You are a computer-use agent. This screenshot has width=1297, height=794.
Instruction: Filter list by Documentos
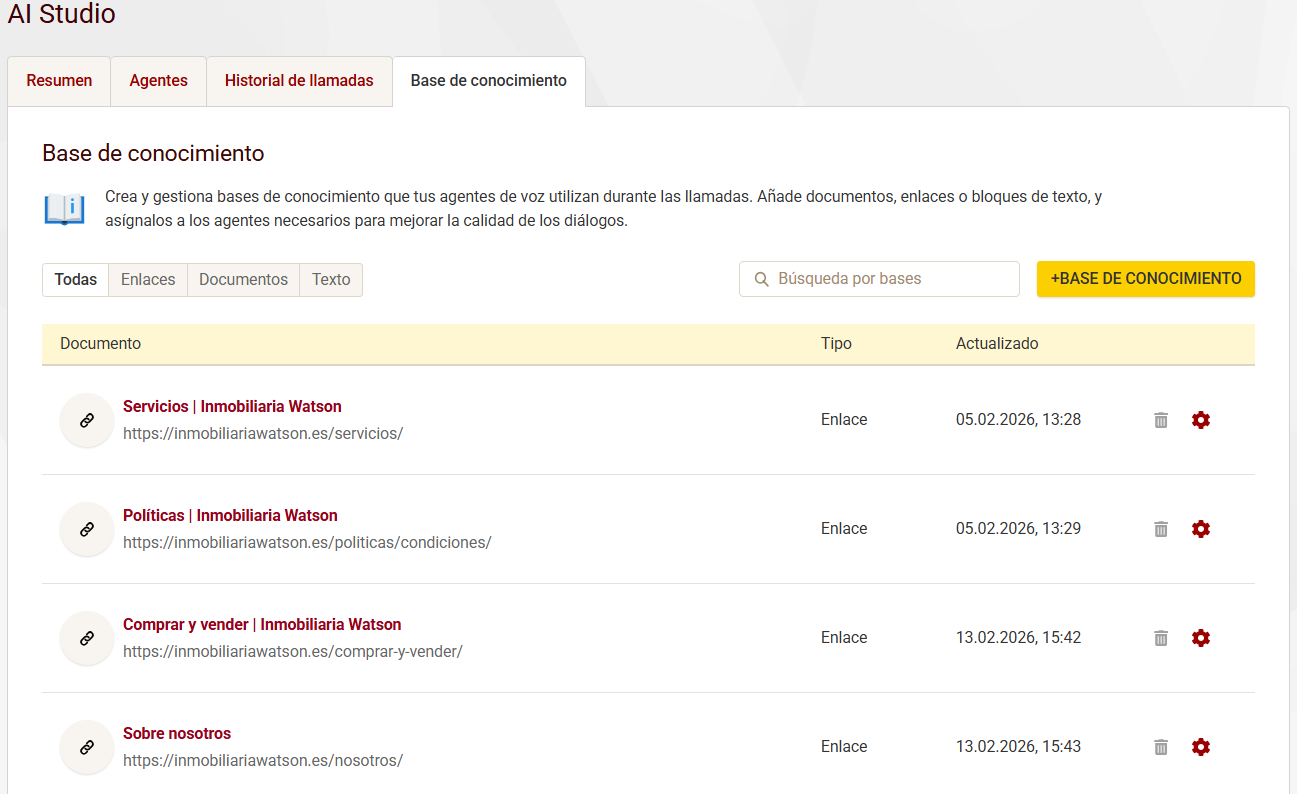click(243, 280)
